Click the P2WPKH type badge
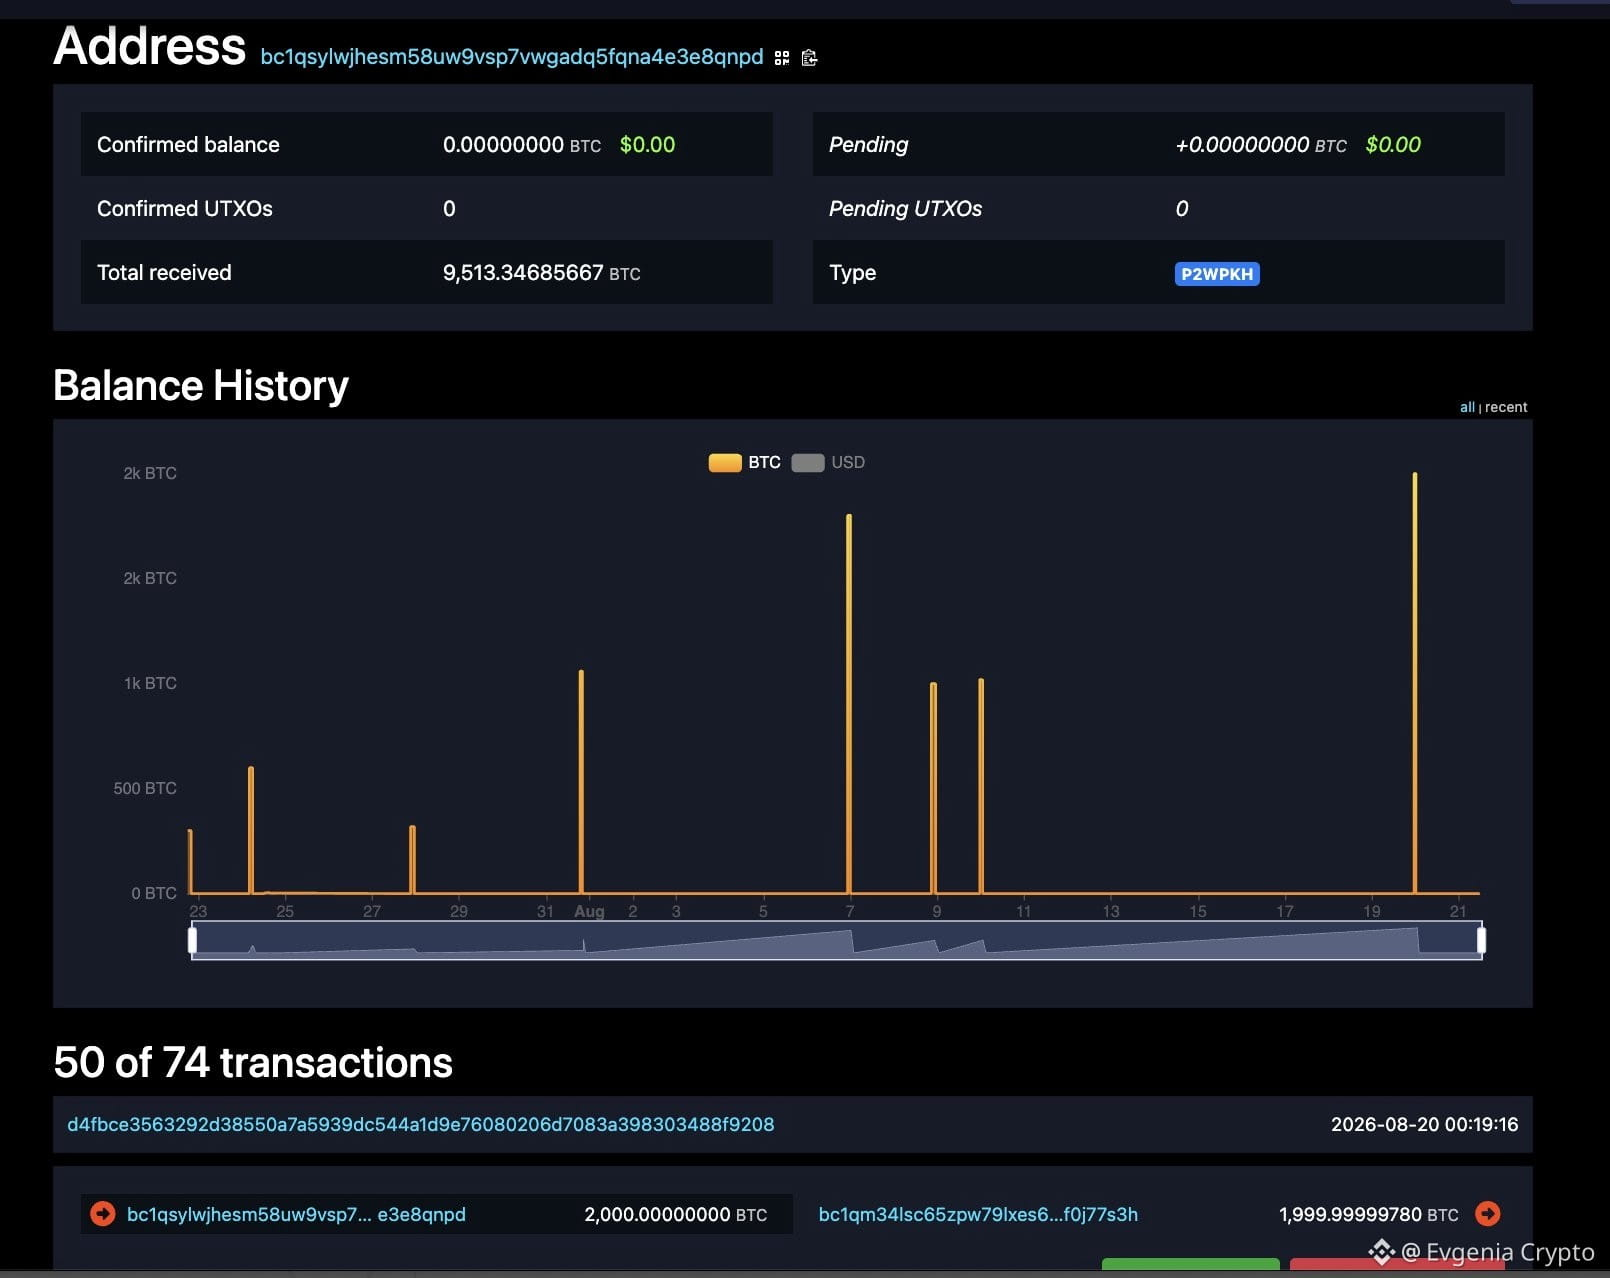The width and height of the screenshot is (1610, 1278). 1217,274
